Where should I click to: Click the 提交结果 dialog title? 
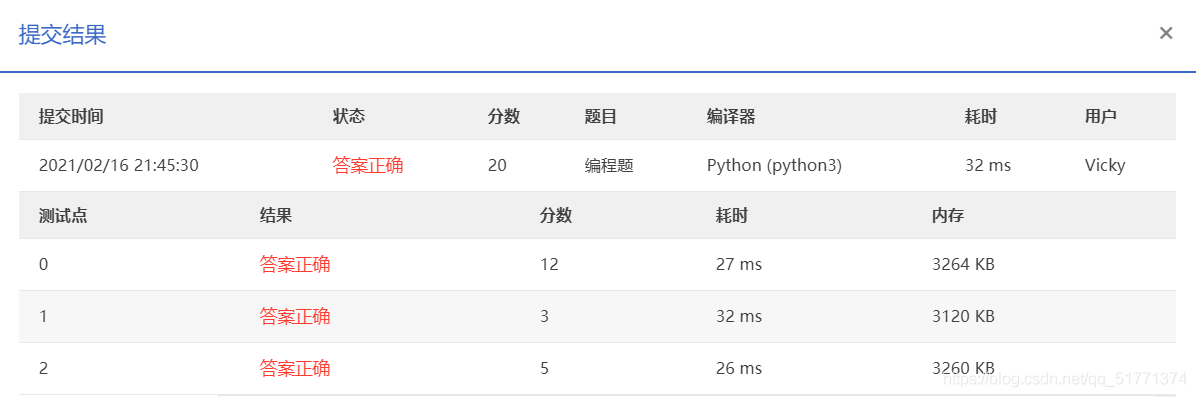point(62,34)
